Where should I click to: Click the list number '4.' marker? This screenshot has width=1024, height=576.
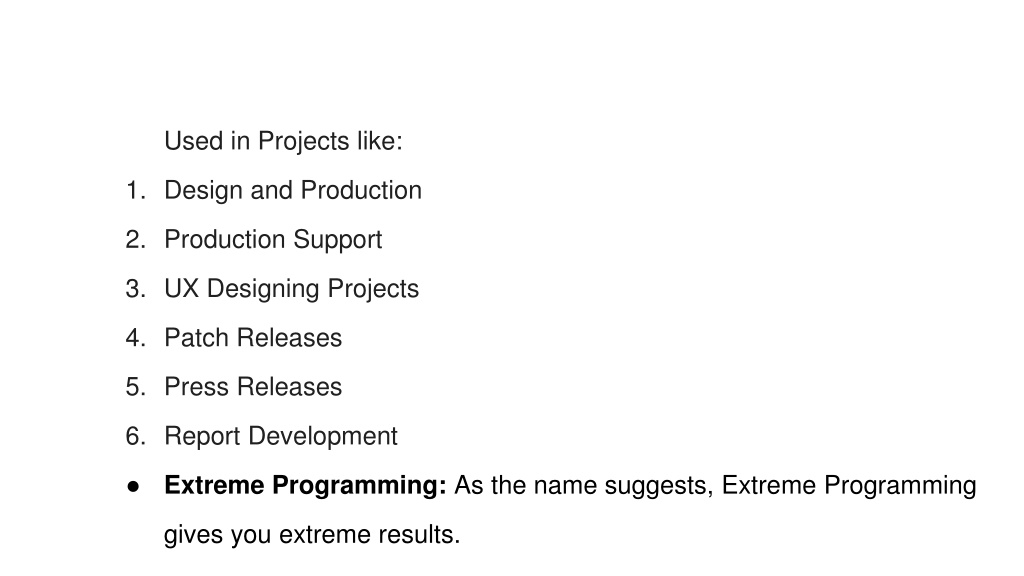click(135, 338)
